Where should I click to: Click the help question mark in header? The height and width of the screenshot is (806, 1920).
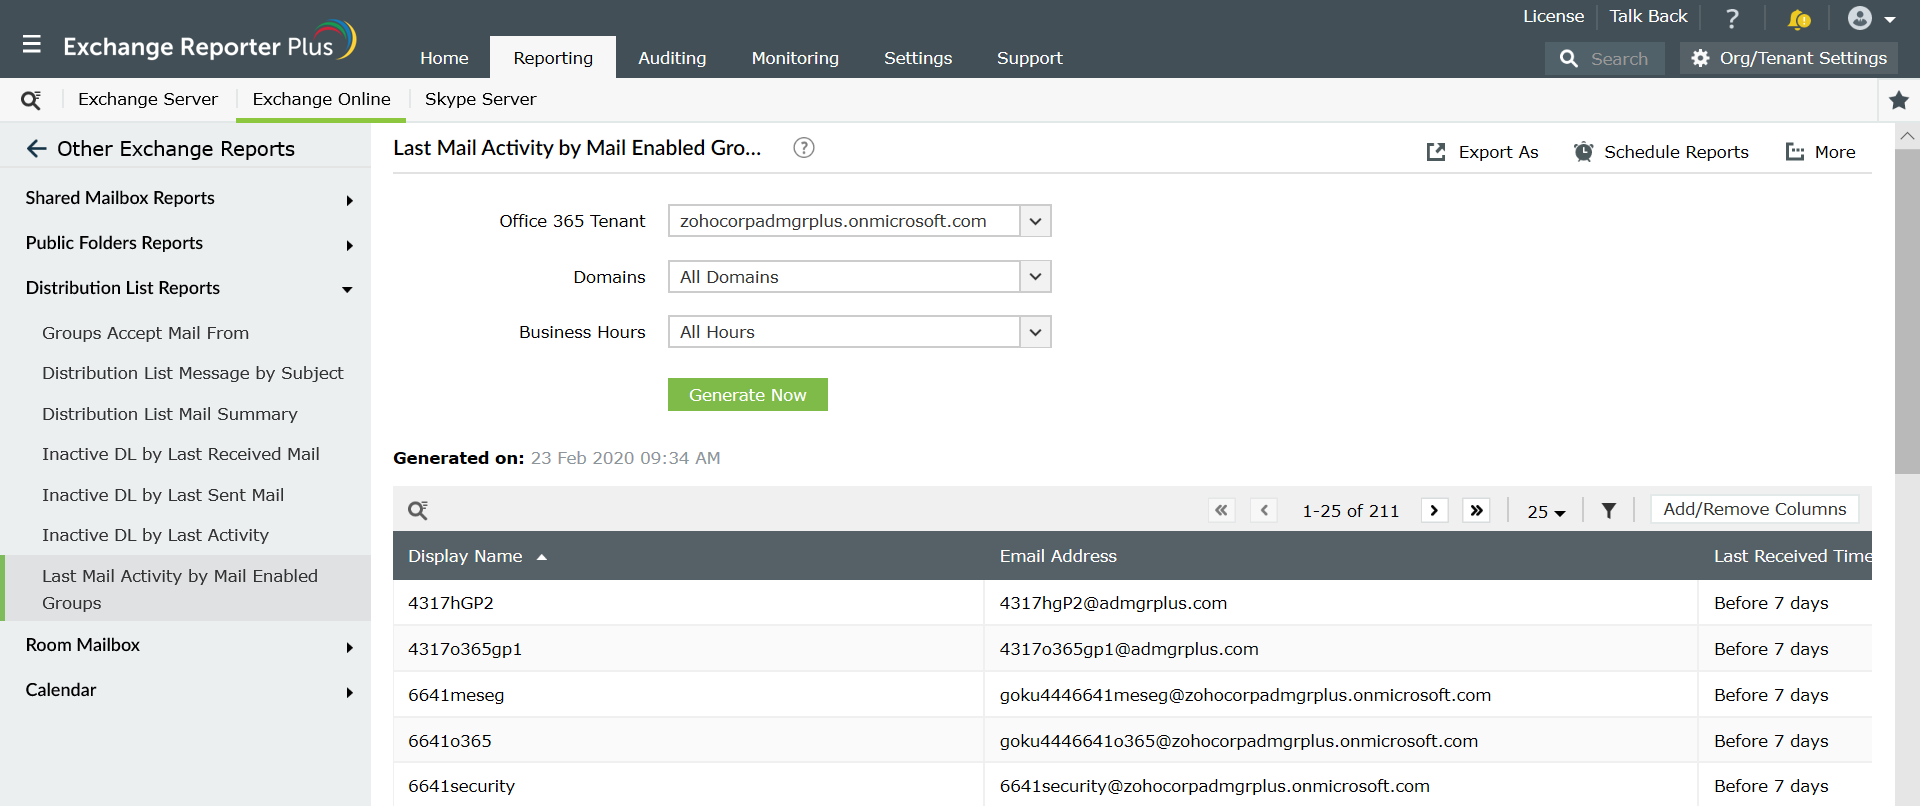(x=1732, y=18)
